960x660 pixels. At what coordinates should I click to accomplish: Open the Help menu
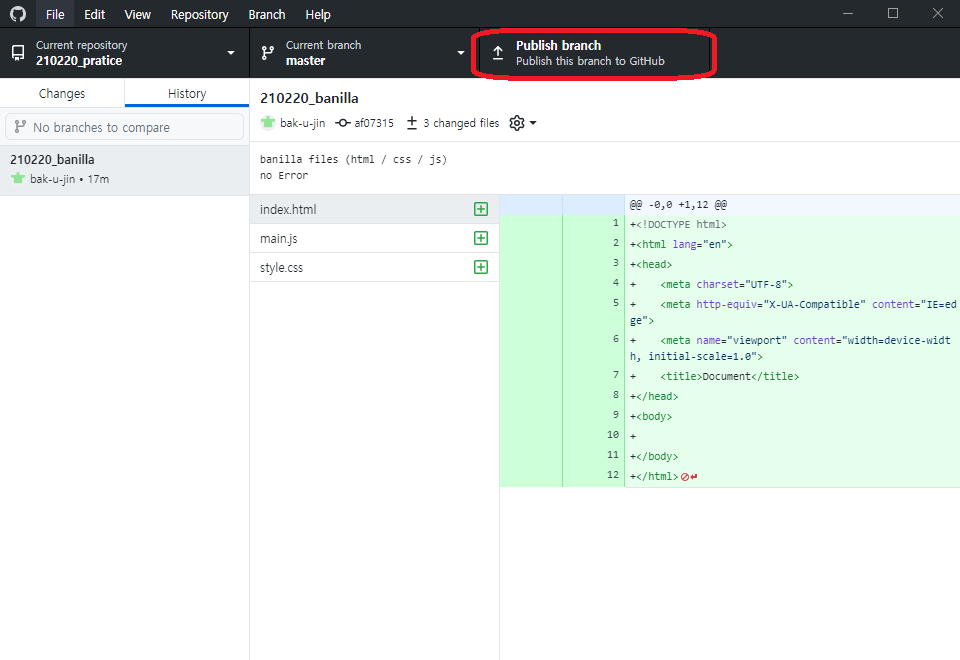click(318, 15)
